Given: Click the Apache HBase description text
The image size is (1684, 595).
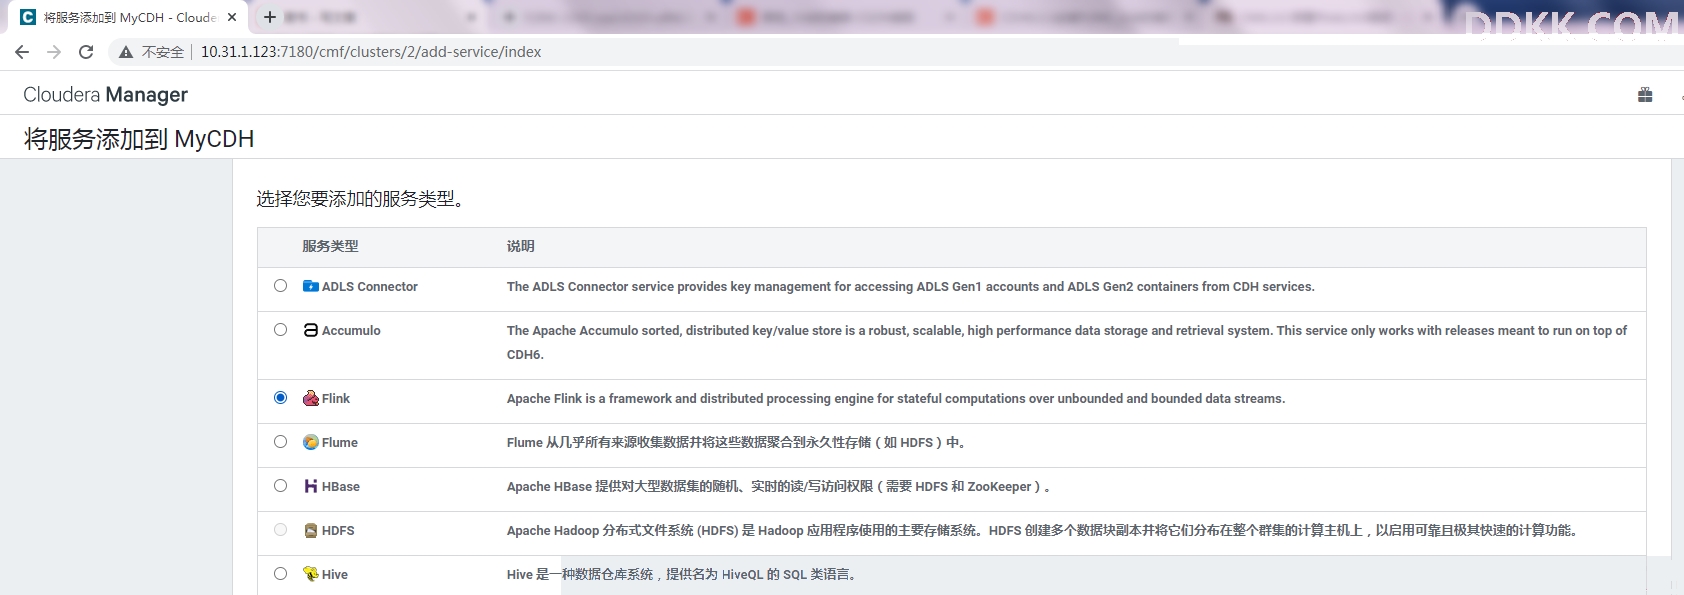Looking at the screenshot, I should pos(778,486).
